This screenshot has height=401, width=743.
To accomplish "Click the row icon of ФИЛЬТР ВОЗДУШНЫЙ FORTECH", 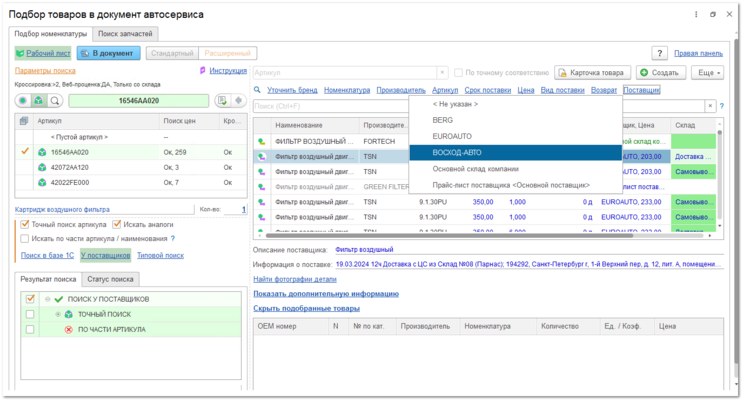I will point(262,141).
